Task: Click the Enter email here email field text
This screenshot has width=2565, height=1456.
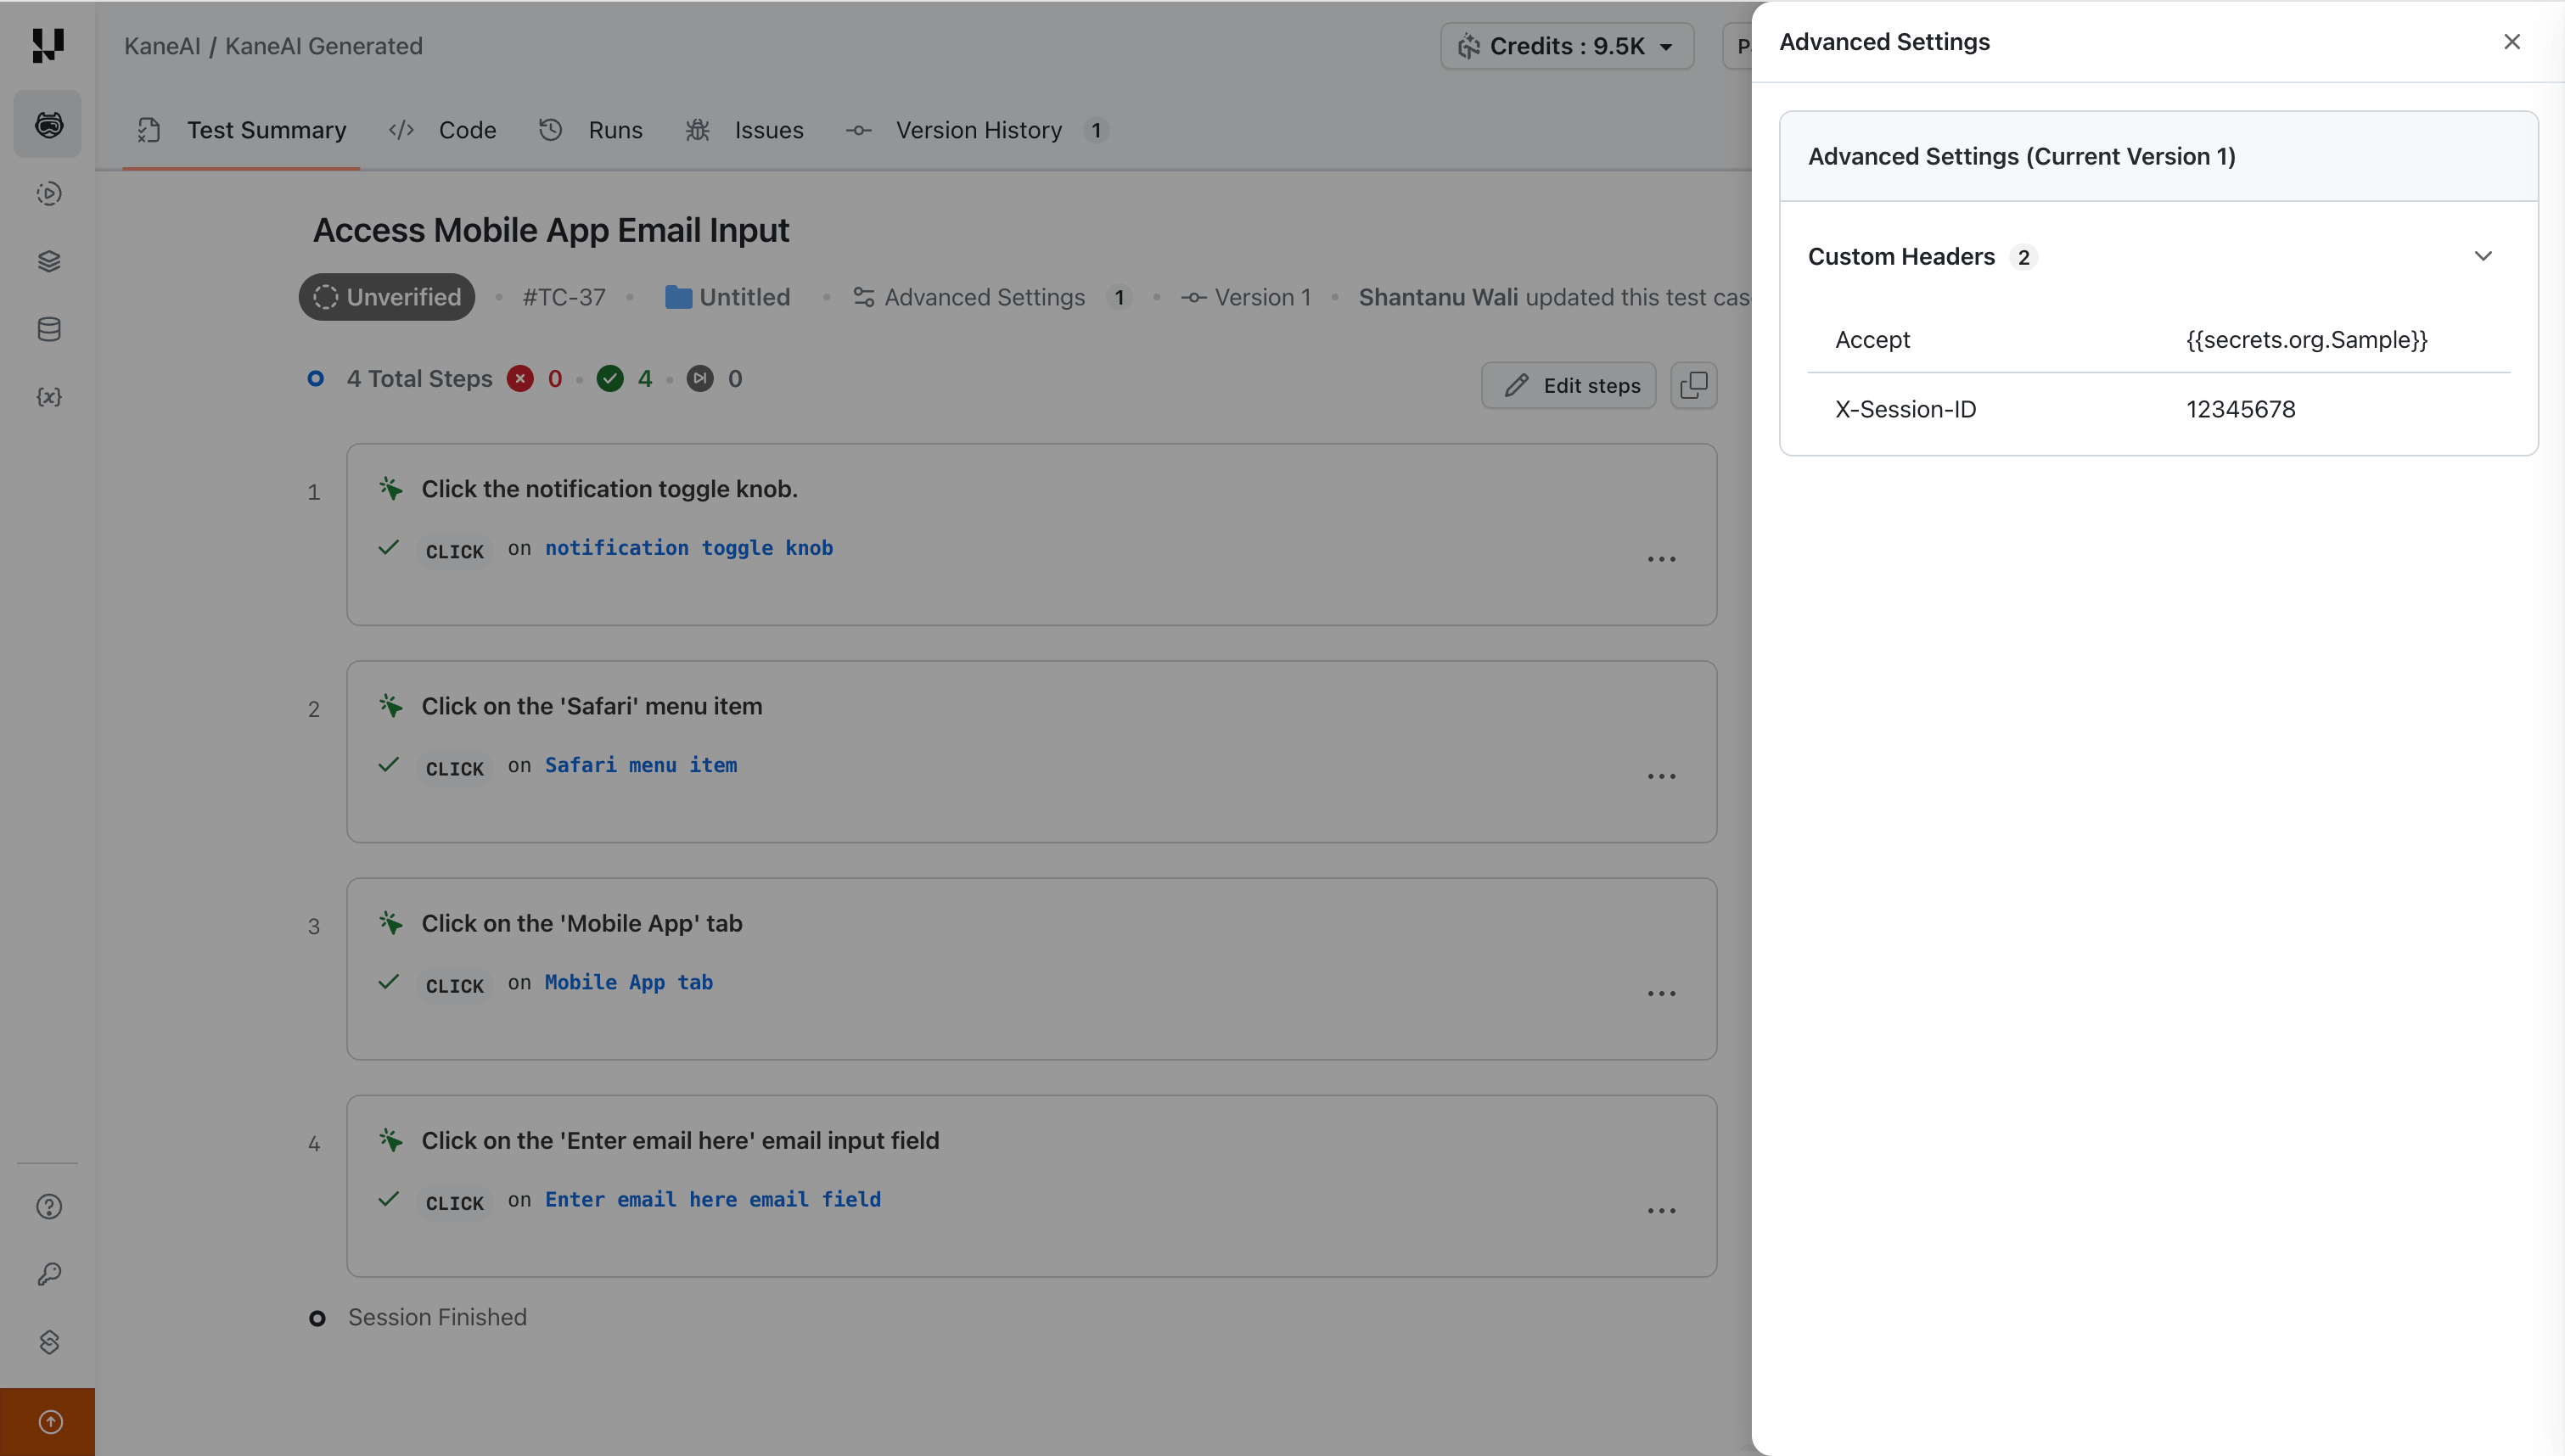Action: click(x=713, y=1199)
